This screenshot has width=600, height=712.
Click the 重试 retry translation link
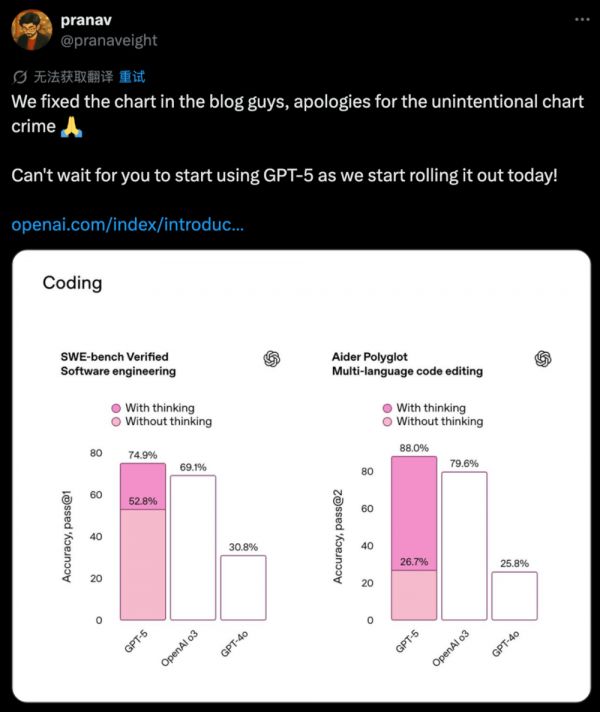pos(132,76)
